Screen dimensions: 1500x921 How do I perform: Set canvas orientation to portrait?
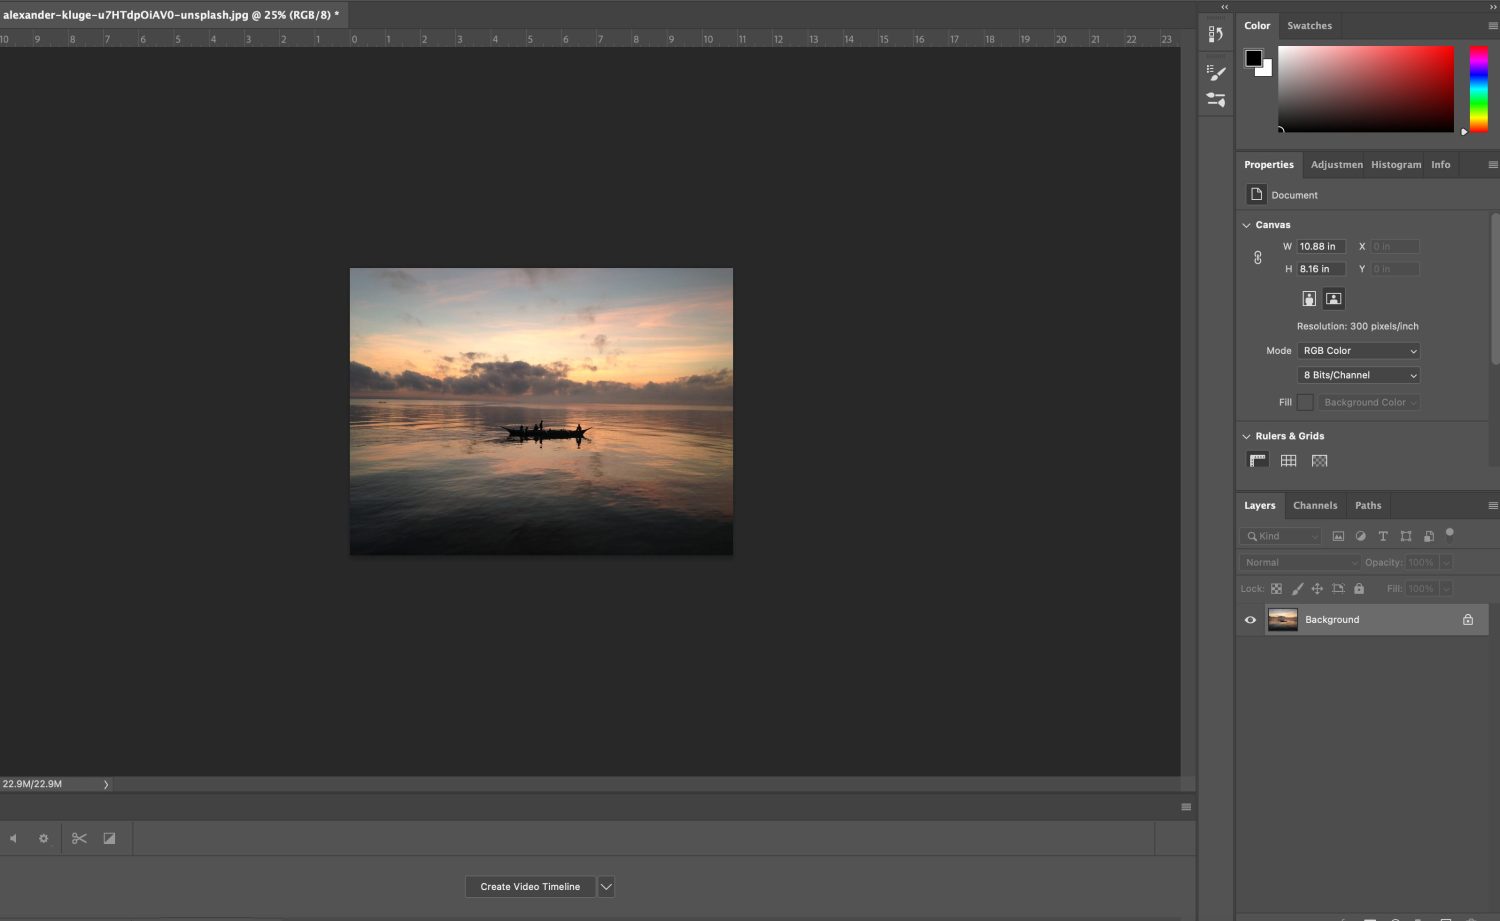pyautogui.click(x=1309, y=298)
